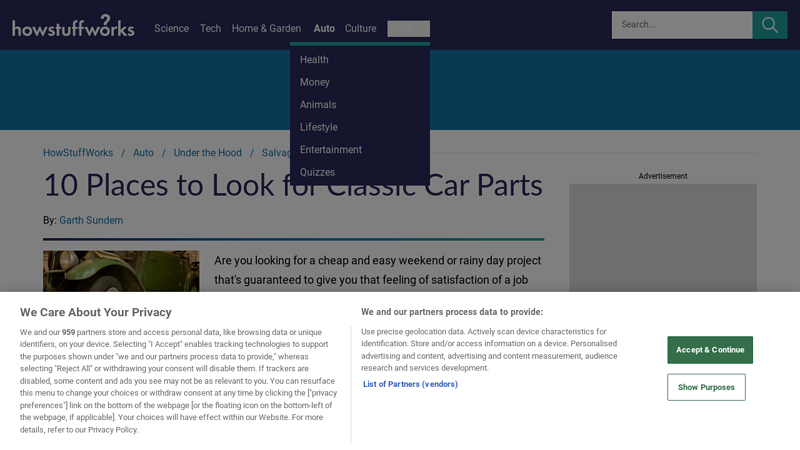The width and height of the screenshot is (800, 450).
Task: Click the classic green car thumbnail
Action: click(121, 271)
